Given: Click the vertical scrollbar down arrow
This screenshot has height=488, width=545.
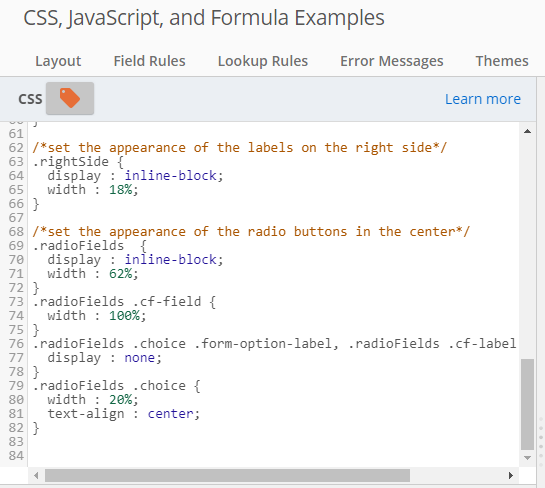Looking at the screenshot, I should click(527, 458).
